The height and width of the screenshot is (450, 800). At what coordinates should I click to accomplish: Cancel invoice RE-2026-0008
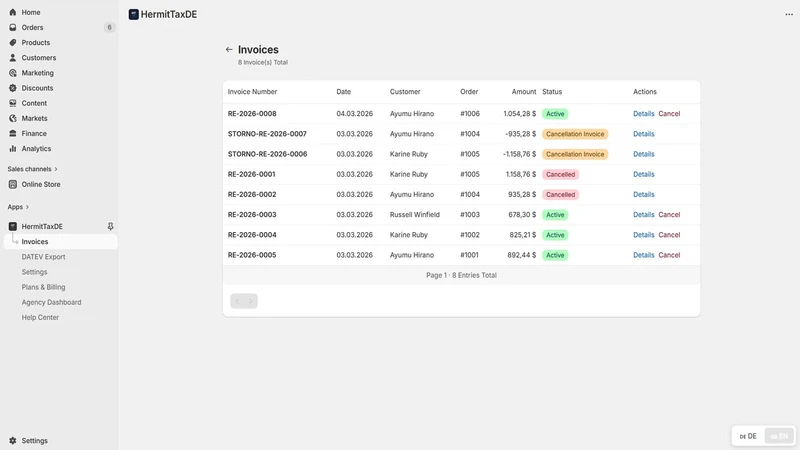coord(669,114)
